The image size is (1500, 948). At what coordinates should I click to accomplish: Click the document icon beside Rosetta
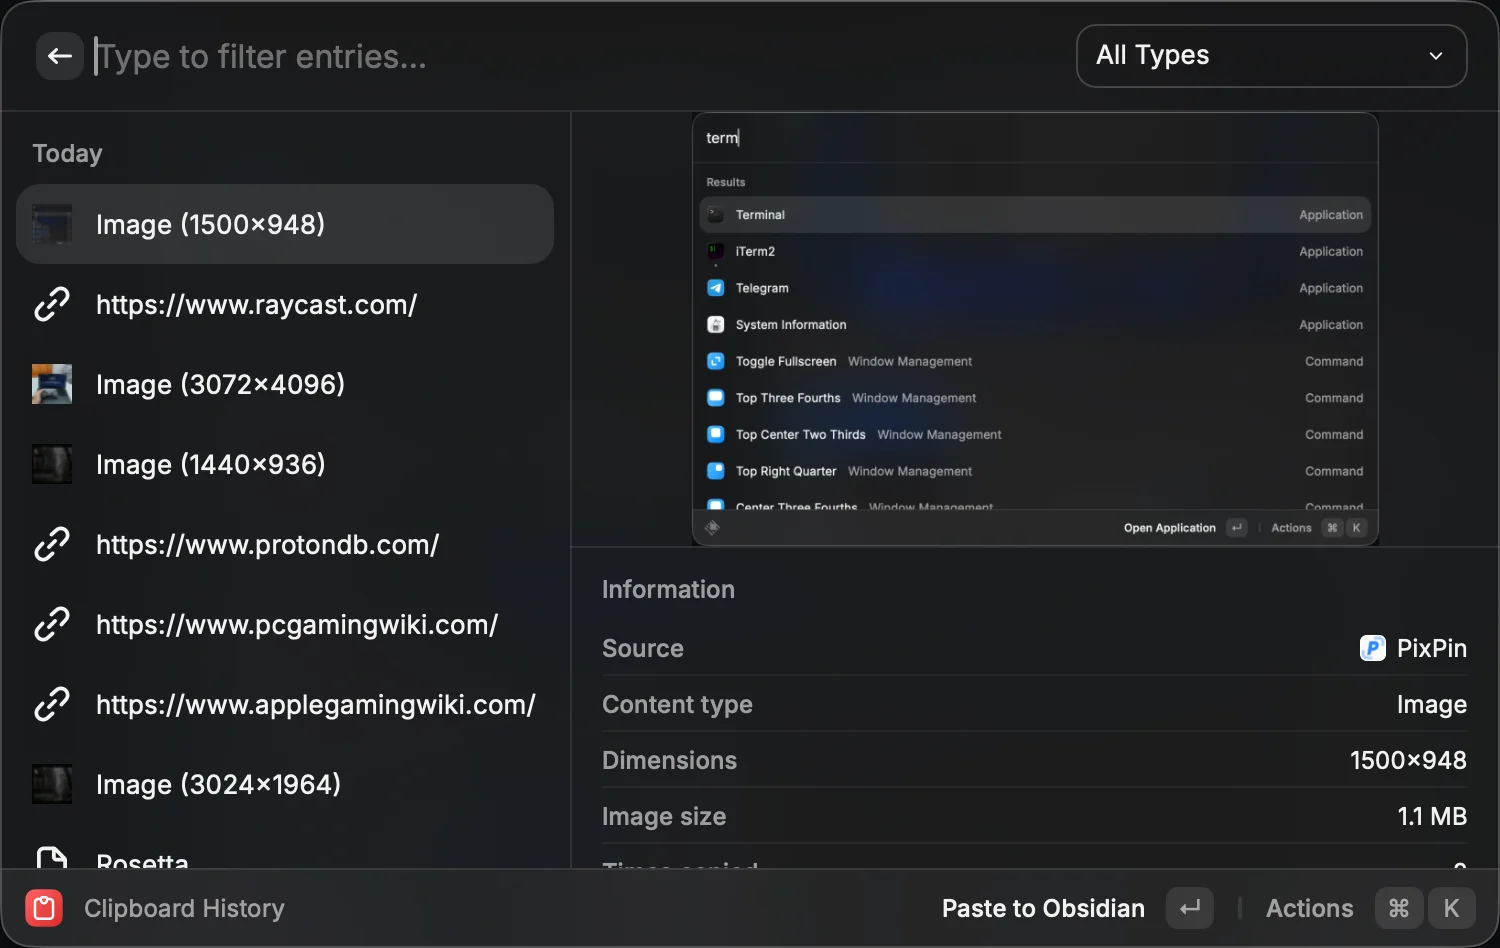pos(52,858)
